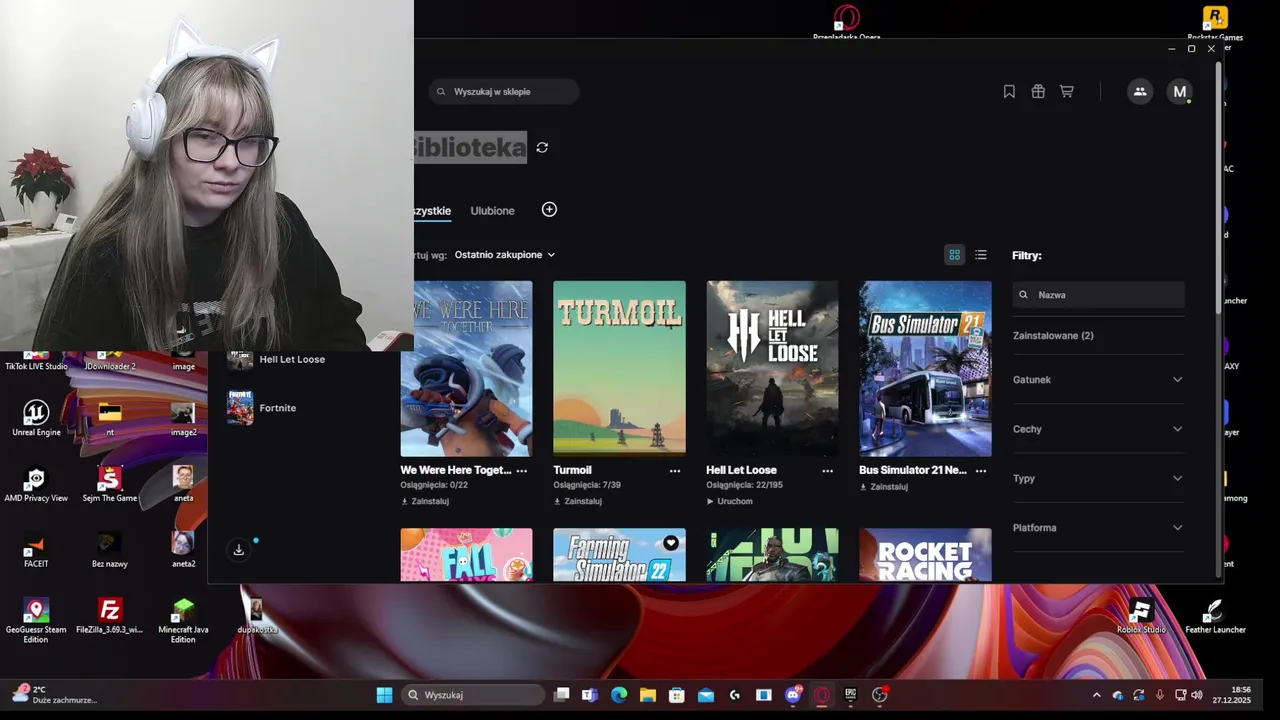Open the nt folder on desktop

point(110,419)
